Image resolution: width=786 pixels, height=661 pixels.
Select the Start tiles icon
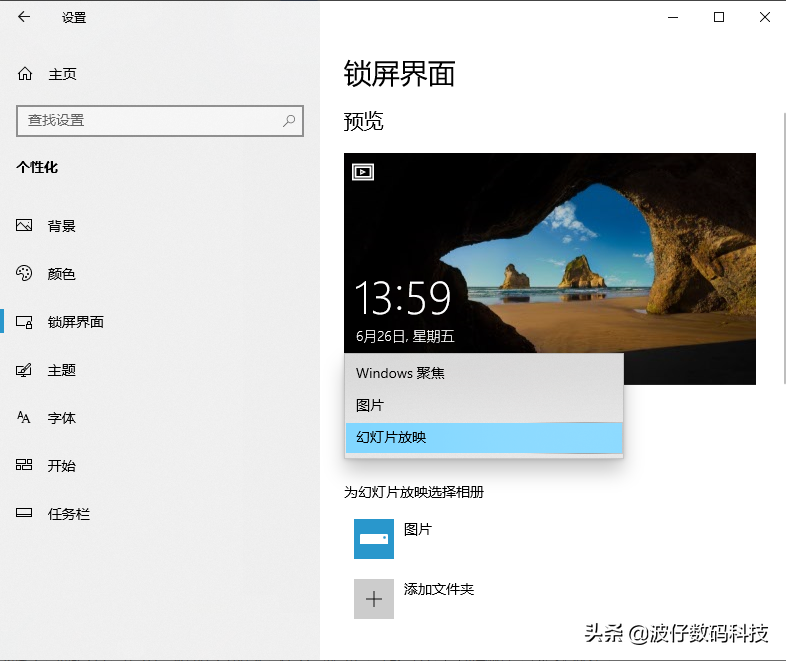coord(24,465)
